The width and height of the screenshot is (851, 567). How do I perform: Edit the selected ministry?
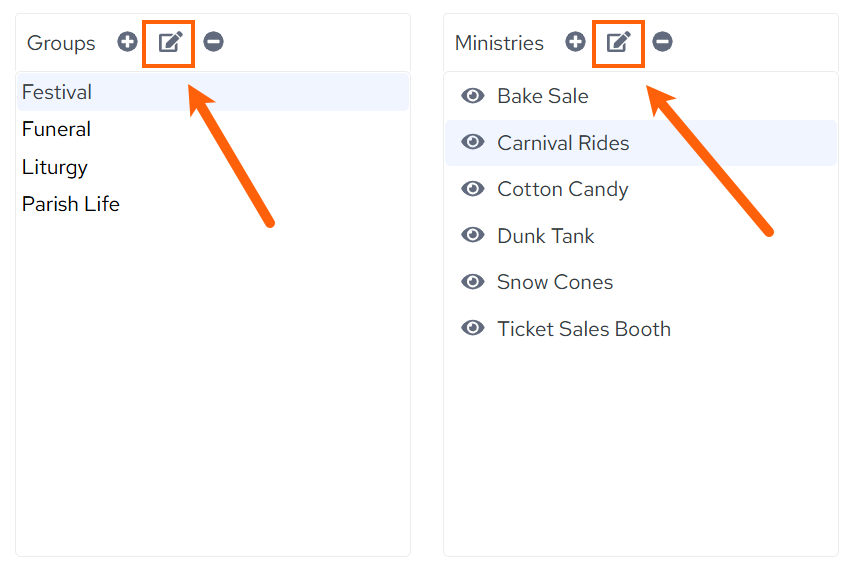[x=618, y=42]
